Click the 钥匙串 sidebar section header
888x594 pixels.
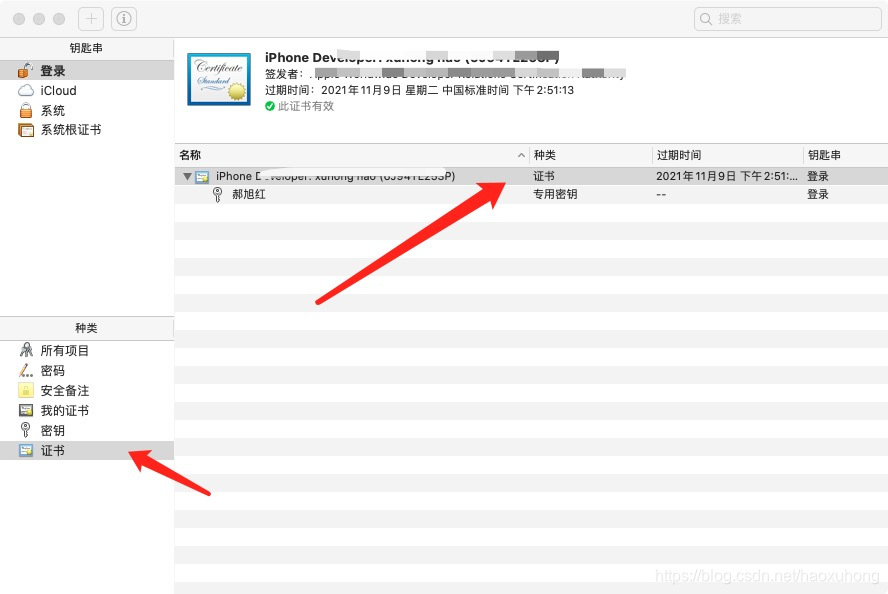click(87, 48)
